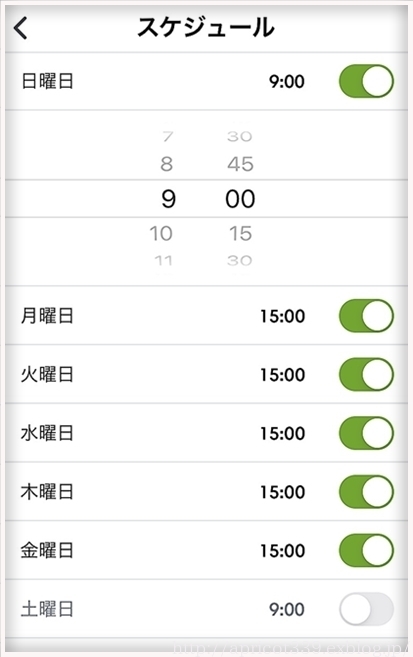The height and width of the screenshot is (657, 413).
Task: Choose 45 in the minutes wheel
Action: pyautogui.click(x=240, y=164)
